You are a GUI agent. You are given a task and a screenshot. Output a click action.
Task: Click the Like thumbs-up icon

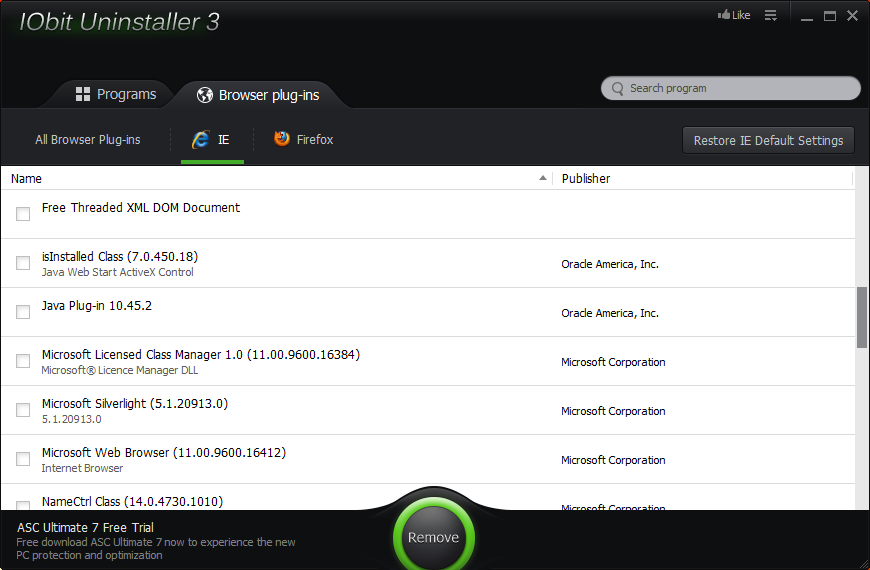coord(724,14)
